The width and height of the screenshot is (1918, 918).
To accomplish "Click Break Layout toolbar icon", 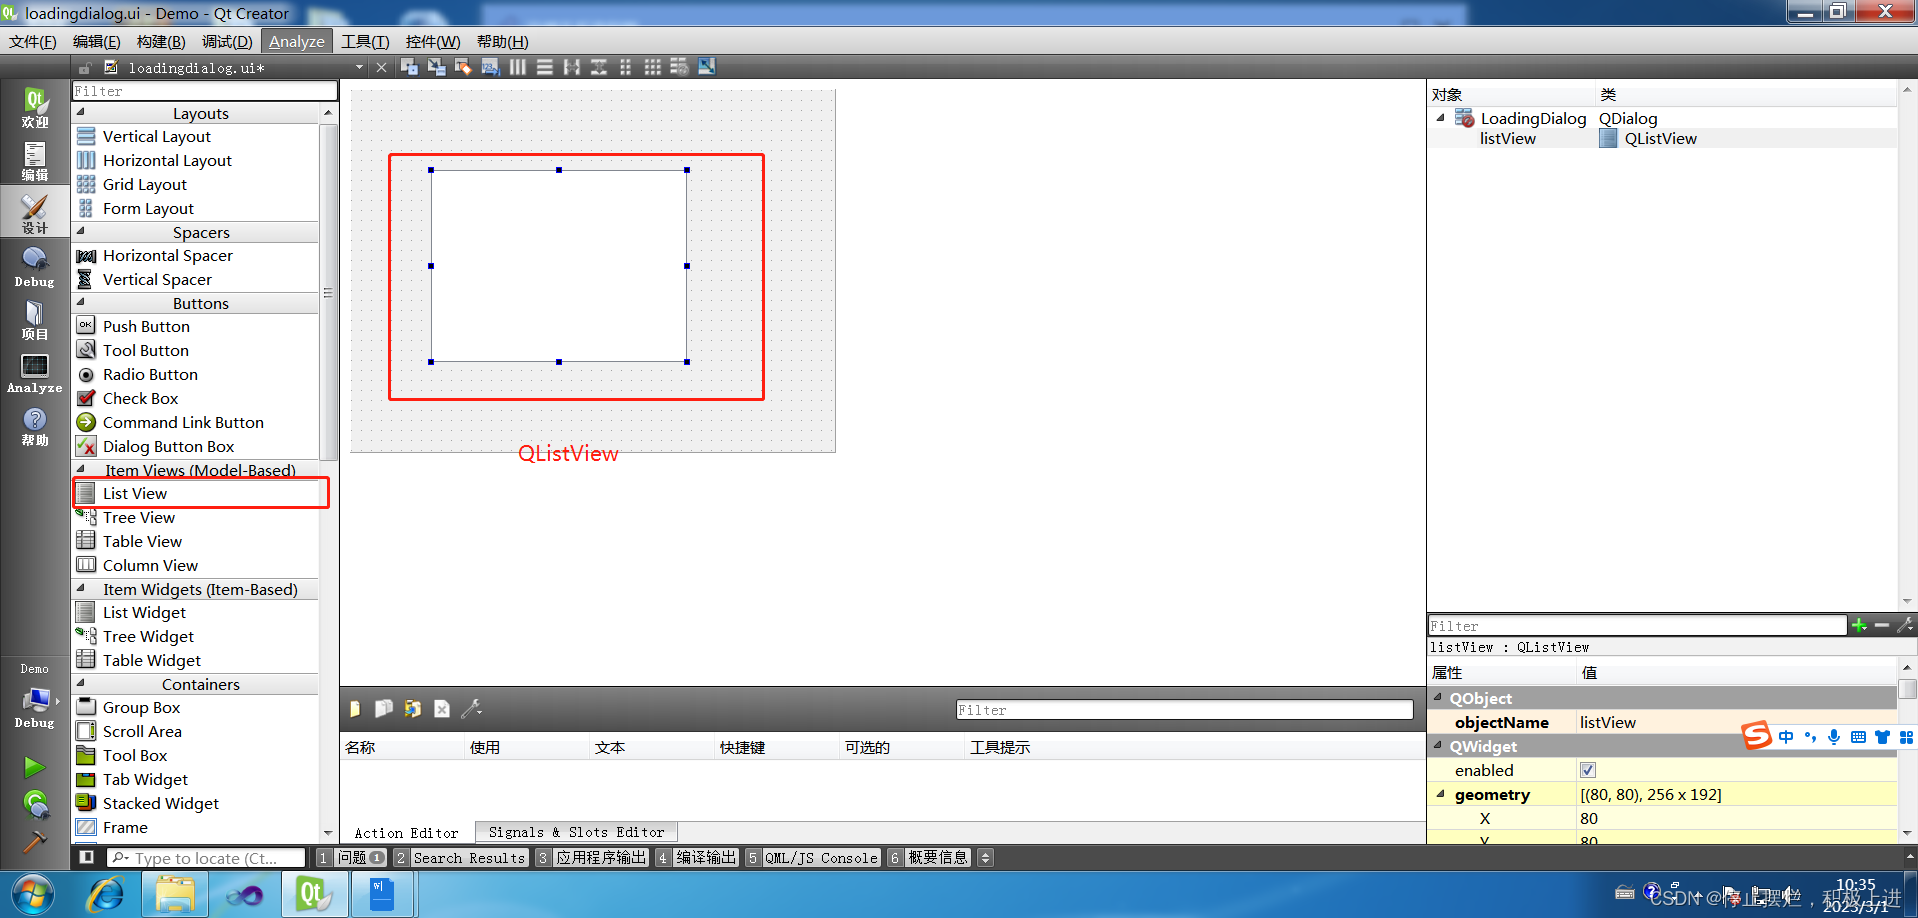I will tap(679, 67).
